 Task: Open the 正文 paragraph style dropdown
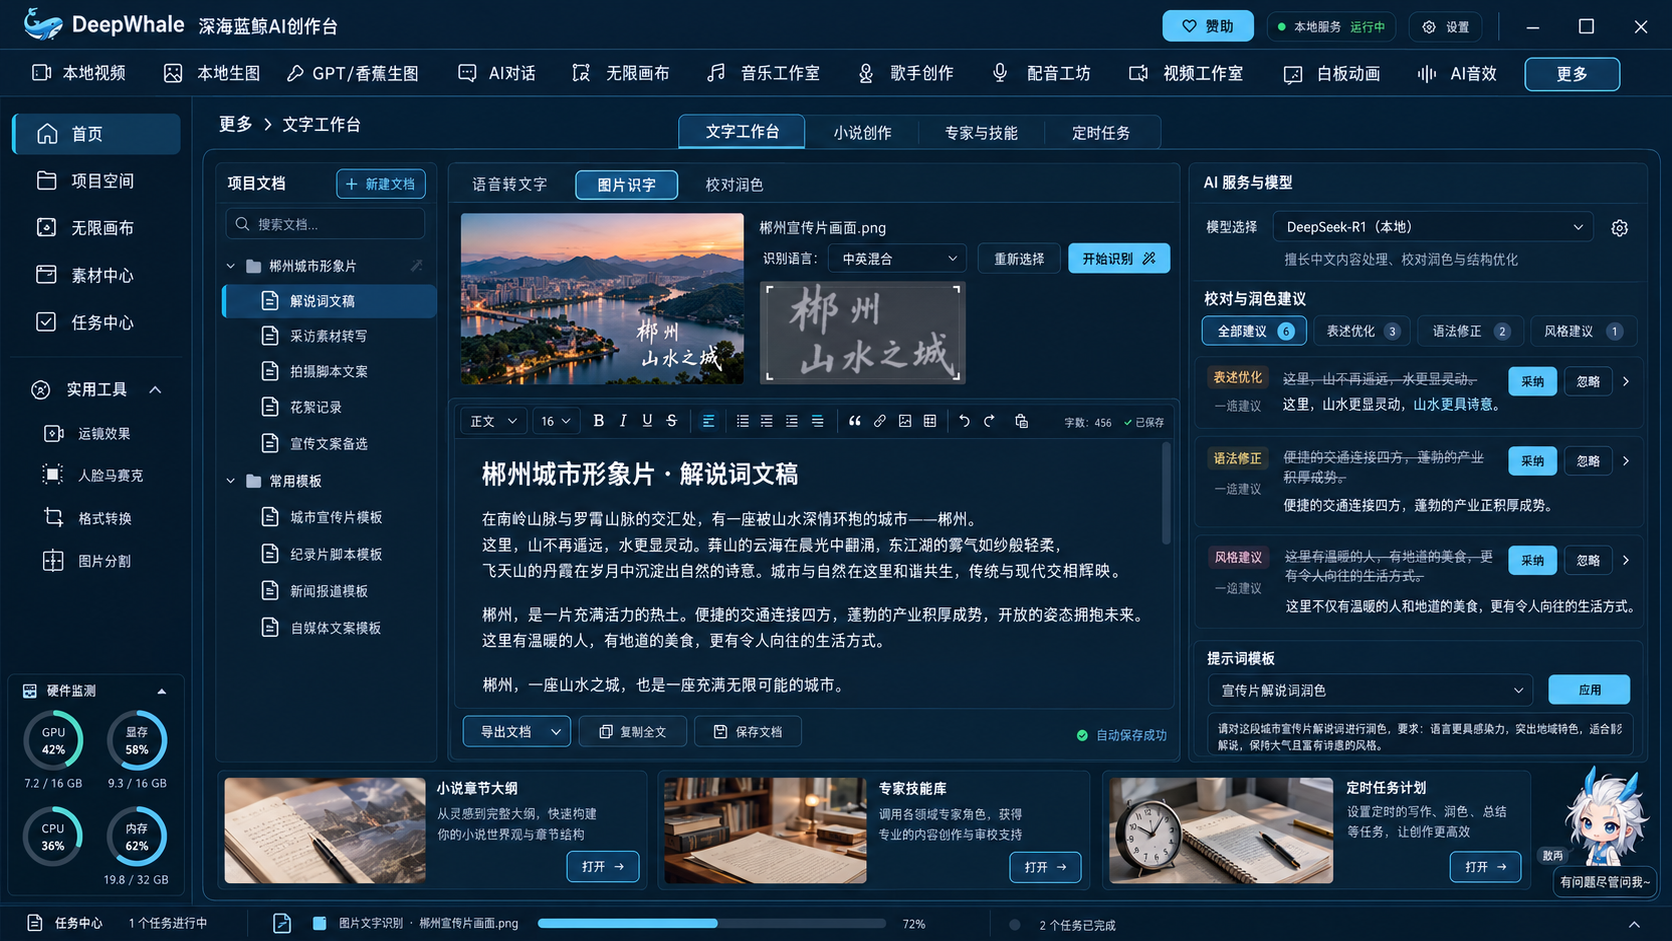coord(493,421)
